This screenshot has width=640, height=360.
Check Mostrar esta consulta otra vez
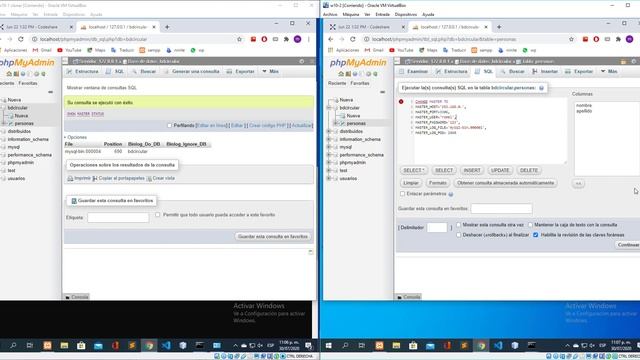coord(458,225)
